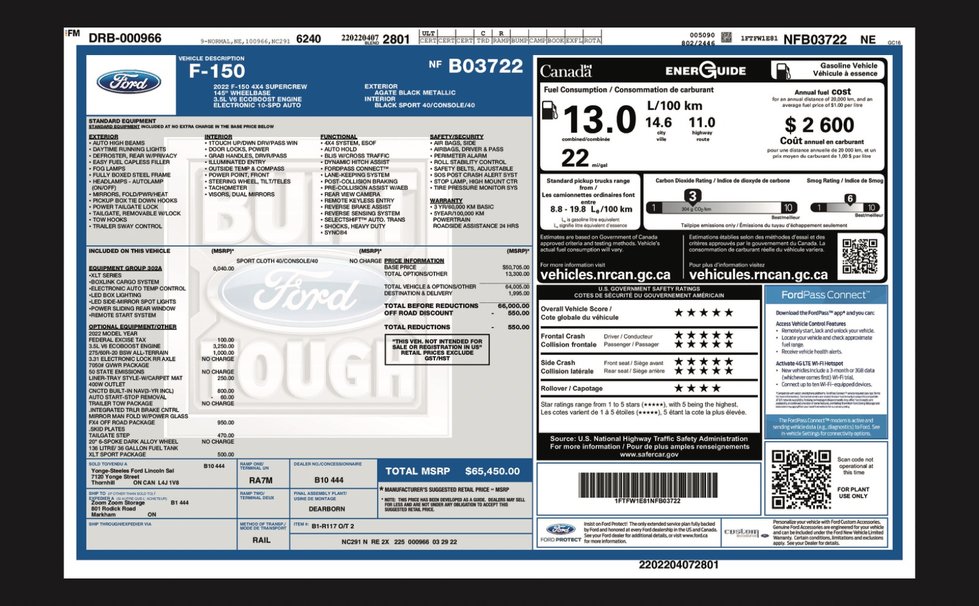This screenshot has height=606, width=979.
Task: Click the F-150 model title
Action: pyautogui.click(x=217, y=71)
